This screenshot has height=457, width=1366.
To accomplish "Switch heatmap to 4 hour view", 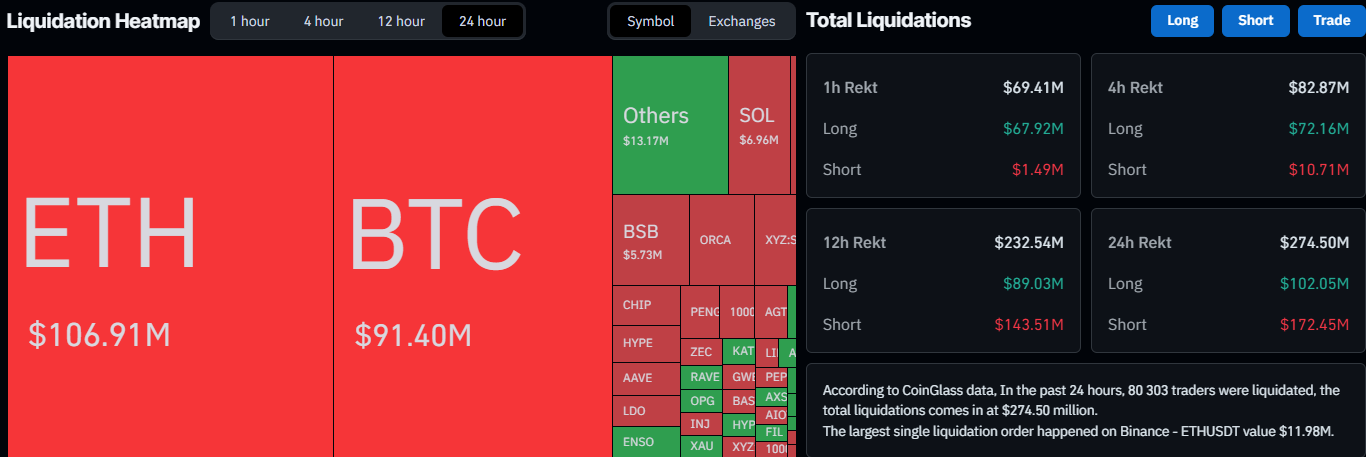I will coord(323,21).
